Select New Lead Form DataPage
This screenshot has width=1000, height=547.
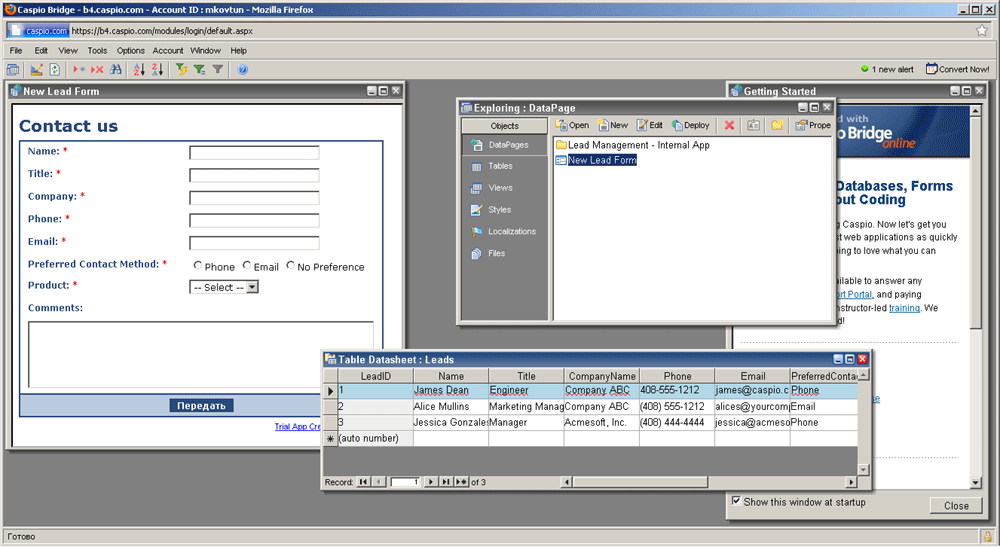pos(596,160)
